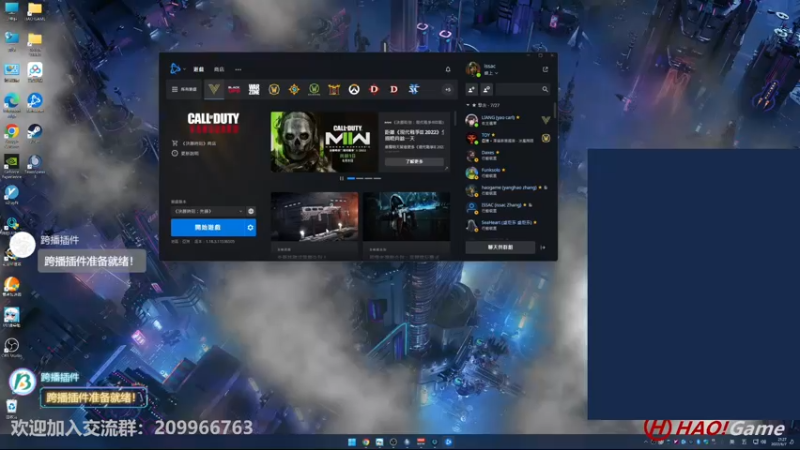800x450 pixels.
Task: Open the Recycle Bin on desktop
Action: pos(12,409)
